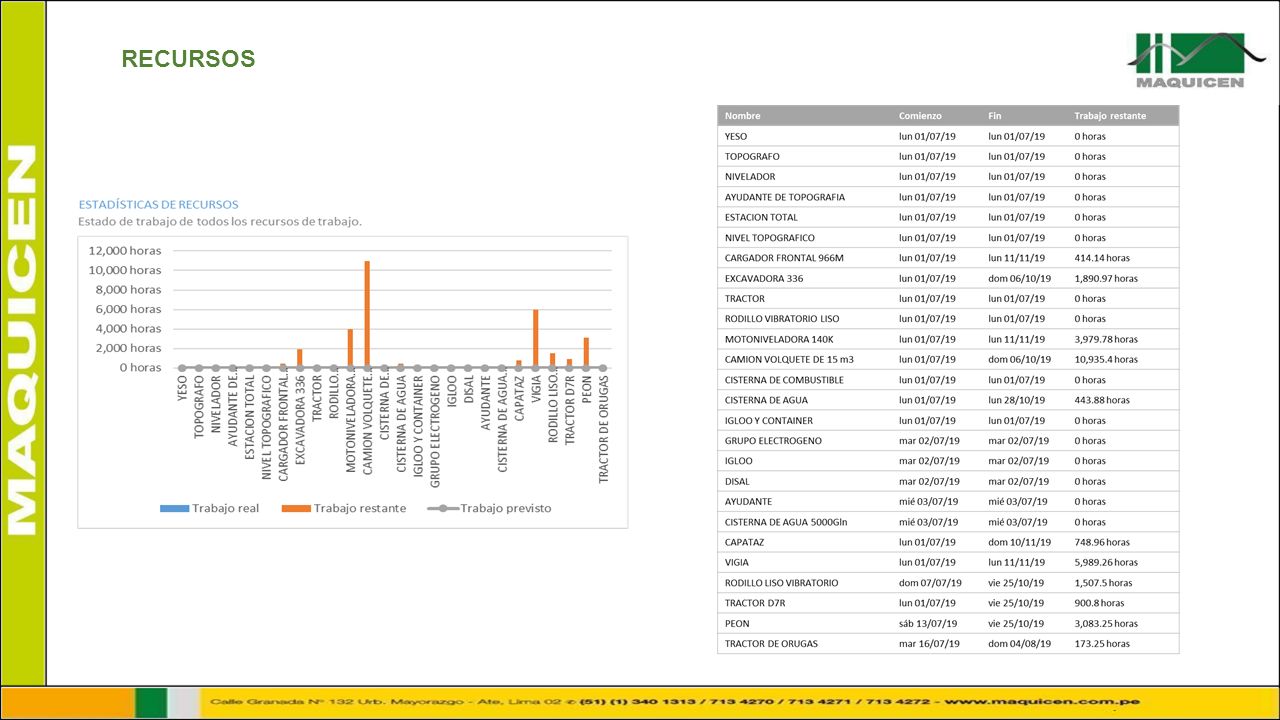Screen dimensions: 1280x720
Task: Click the GRUPO ELECTROGENO axis category label
Action: 434,431
